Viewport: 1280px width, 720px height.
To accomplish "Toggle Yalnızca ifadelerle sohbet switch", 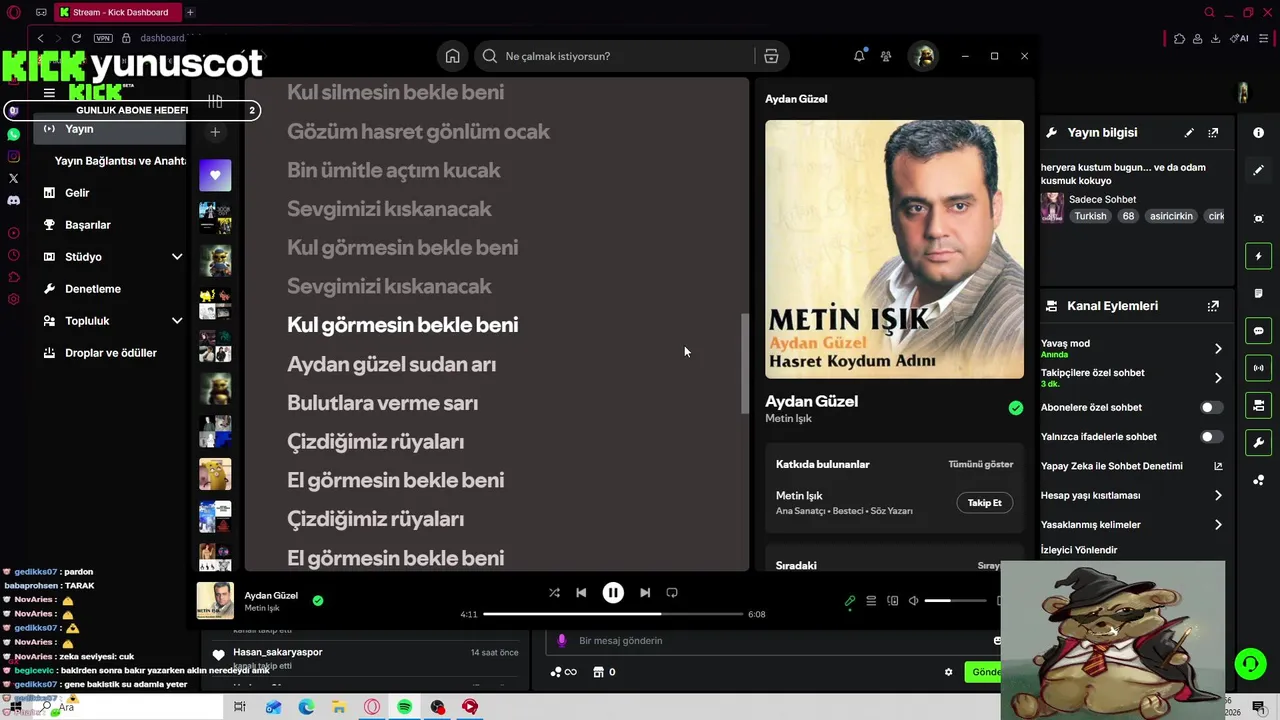I will [1211, 436].
